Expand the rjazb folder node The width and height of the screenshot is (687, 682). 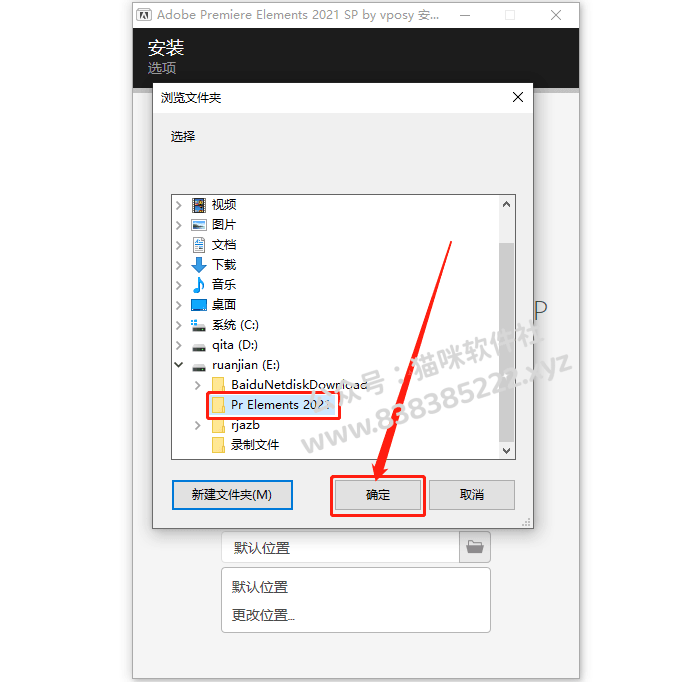point(198,425)
